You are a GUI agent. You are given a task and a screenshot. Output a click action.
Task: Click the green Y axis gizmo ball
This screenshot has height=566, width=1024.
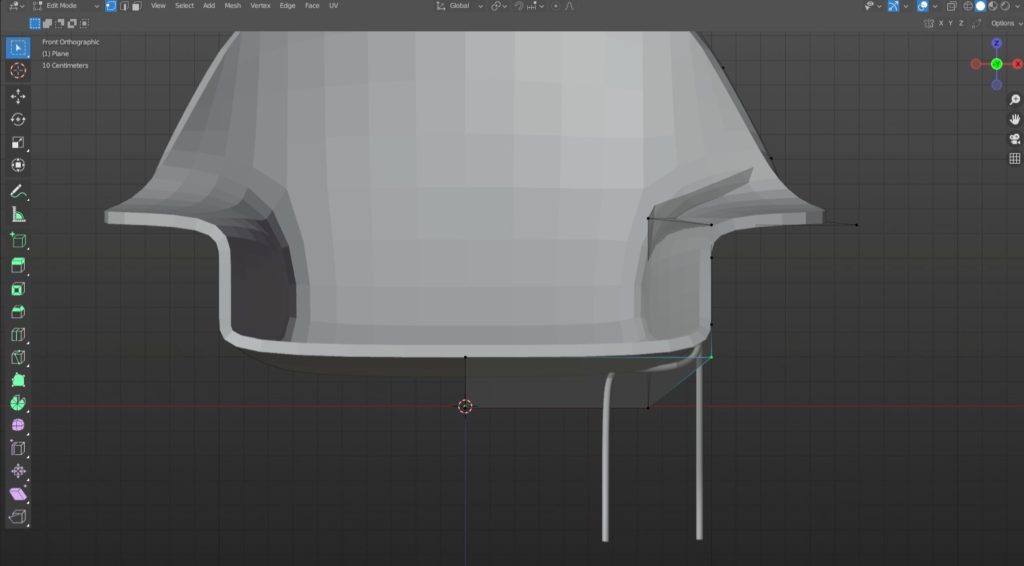[997, 64]
